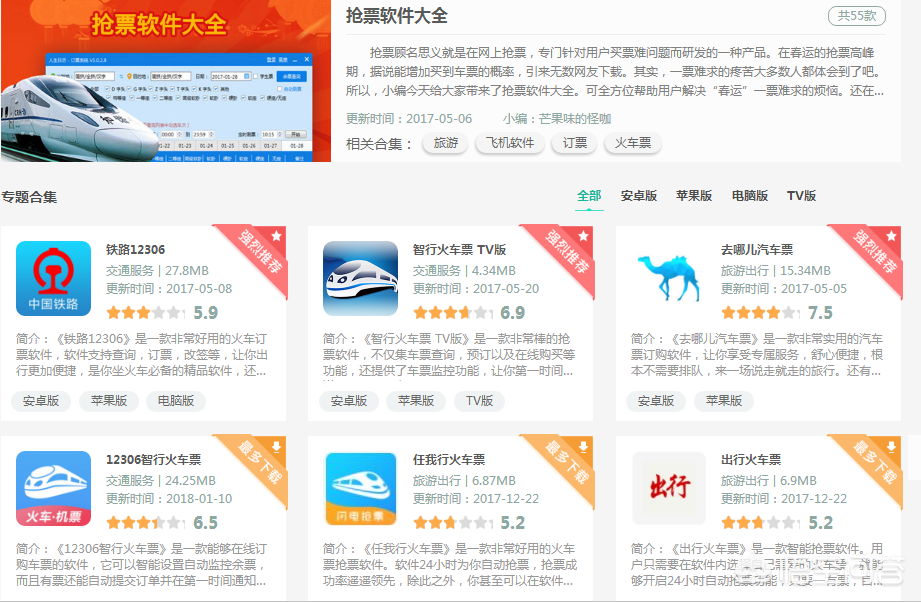Open the 铁路12306 title link

click(x=136, y=250)
